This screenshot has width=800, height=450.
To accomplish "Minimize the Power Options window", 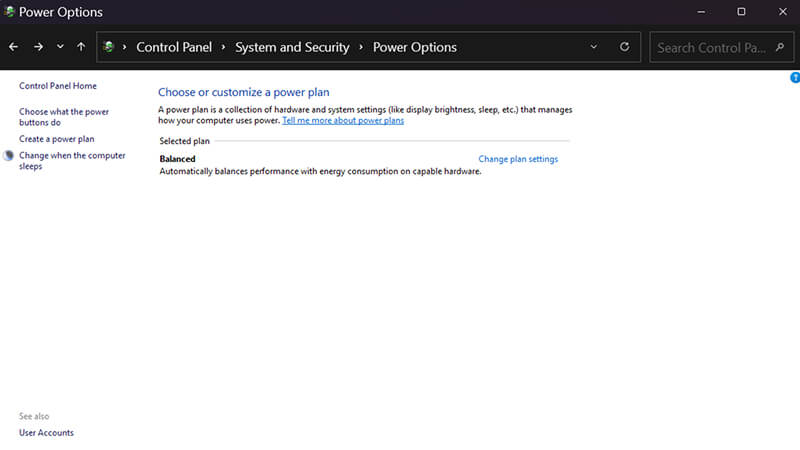I will tap(702, 12).
